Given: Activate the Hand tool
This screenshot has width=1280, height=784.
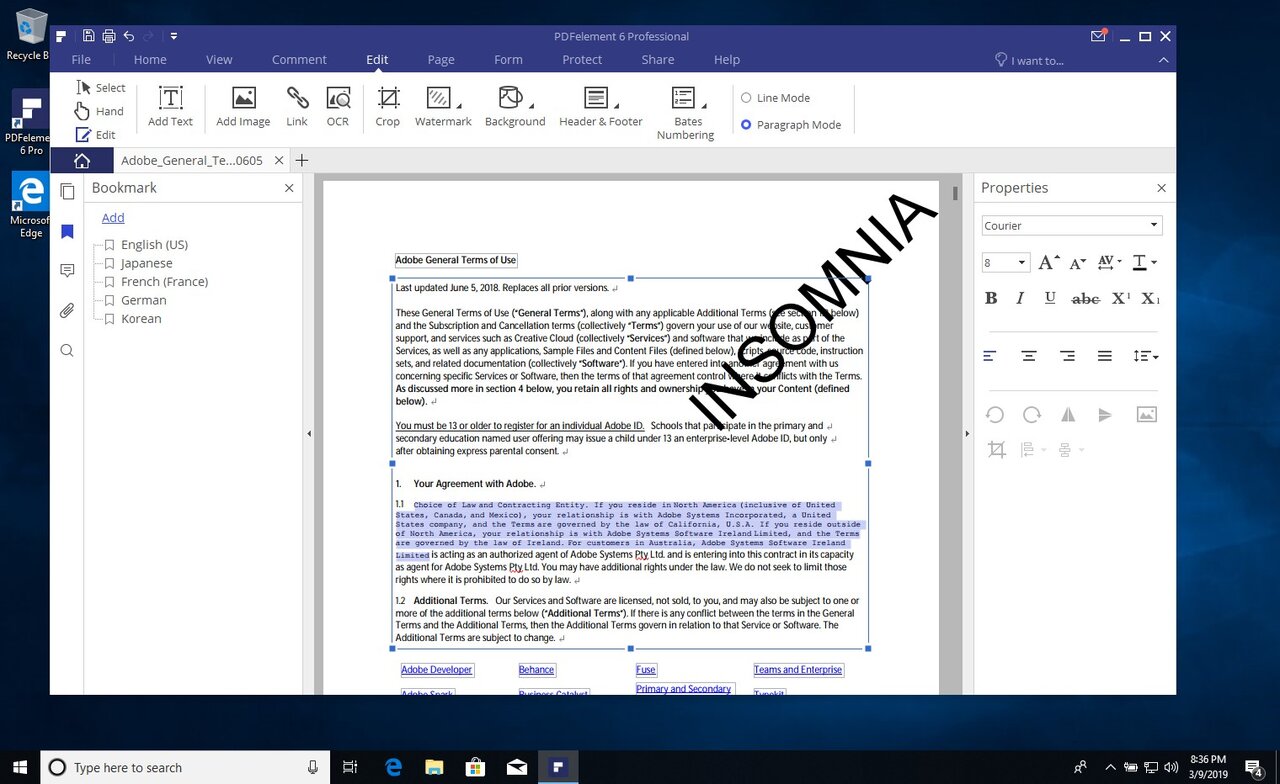Looking at the screenshot, I should (x=99, y=111).
